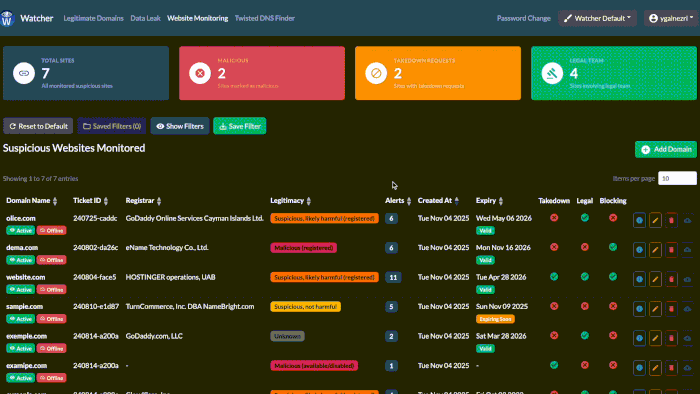Edit the dema.com entry
This screenshot has width=700, height=394.
pos(655,249)
